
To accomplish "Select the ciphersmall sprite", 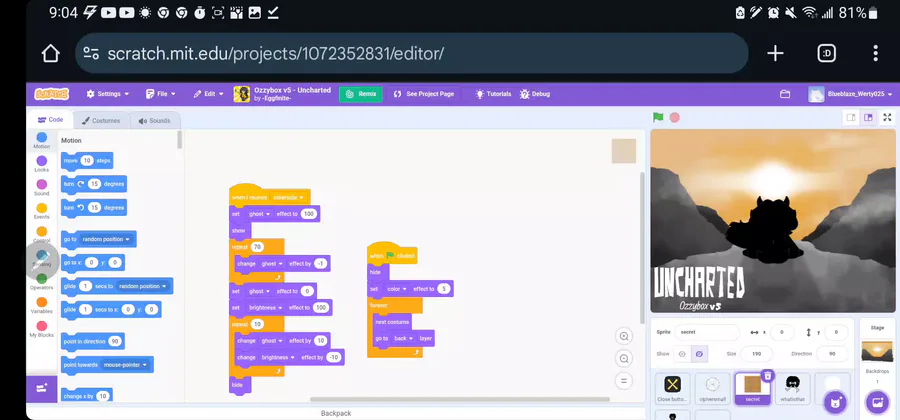I will pos(712,388).
